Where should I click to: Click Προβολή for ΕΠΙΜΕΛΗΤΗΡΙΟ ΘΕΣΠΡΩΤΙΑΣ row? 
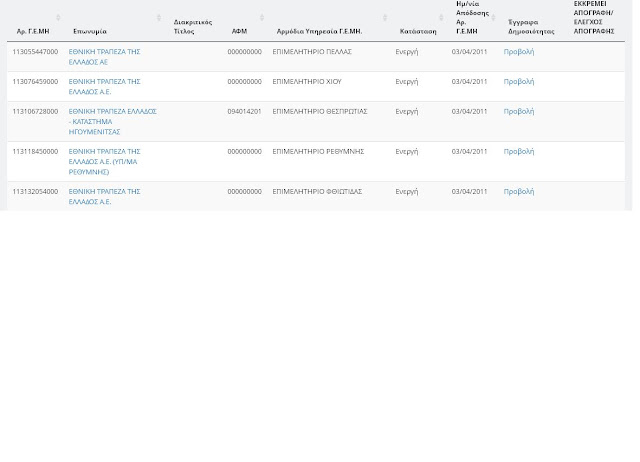(519, 111)
